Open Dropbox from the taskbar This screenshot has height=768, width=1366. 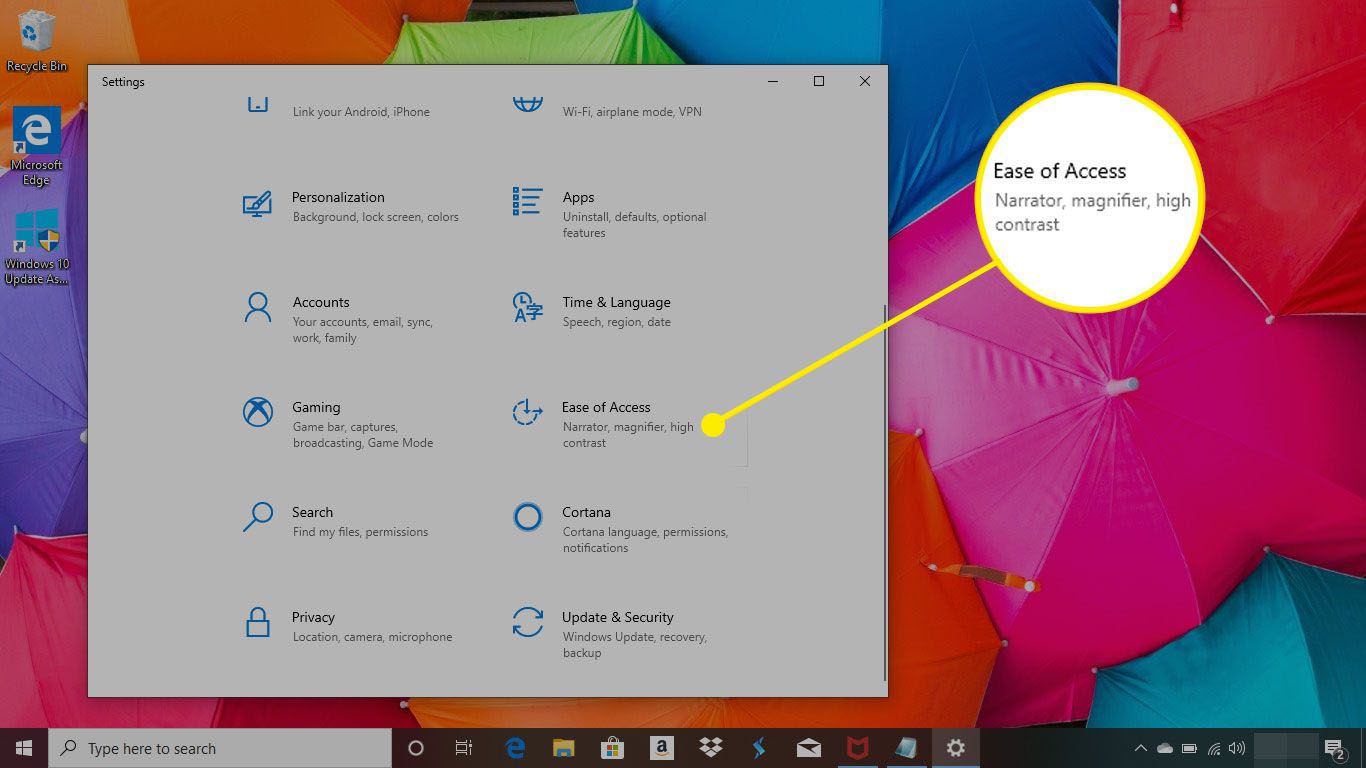710,748
